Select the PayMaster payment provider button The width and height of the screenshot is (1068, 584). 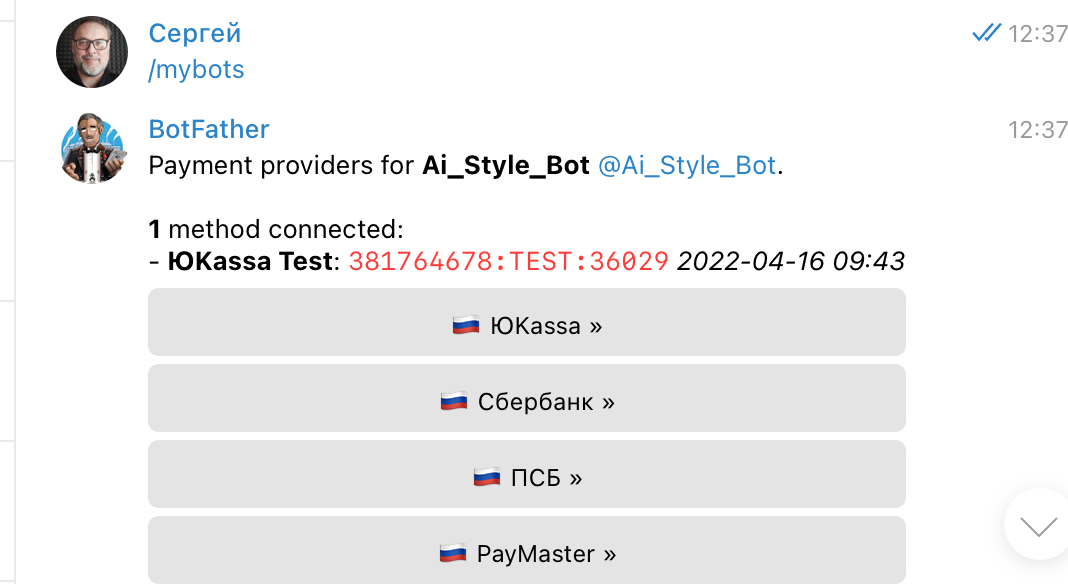(527, 550)
